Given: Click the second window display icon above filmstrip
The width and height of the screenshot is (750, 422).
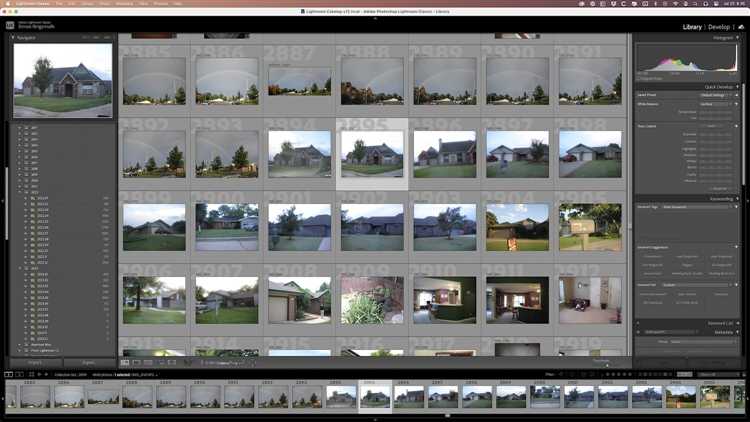Looking at the screenshot, I should [x=20, y=374].
